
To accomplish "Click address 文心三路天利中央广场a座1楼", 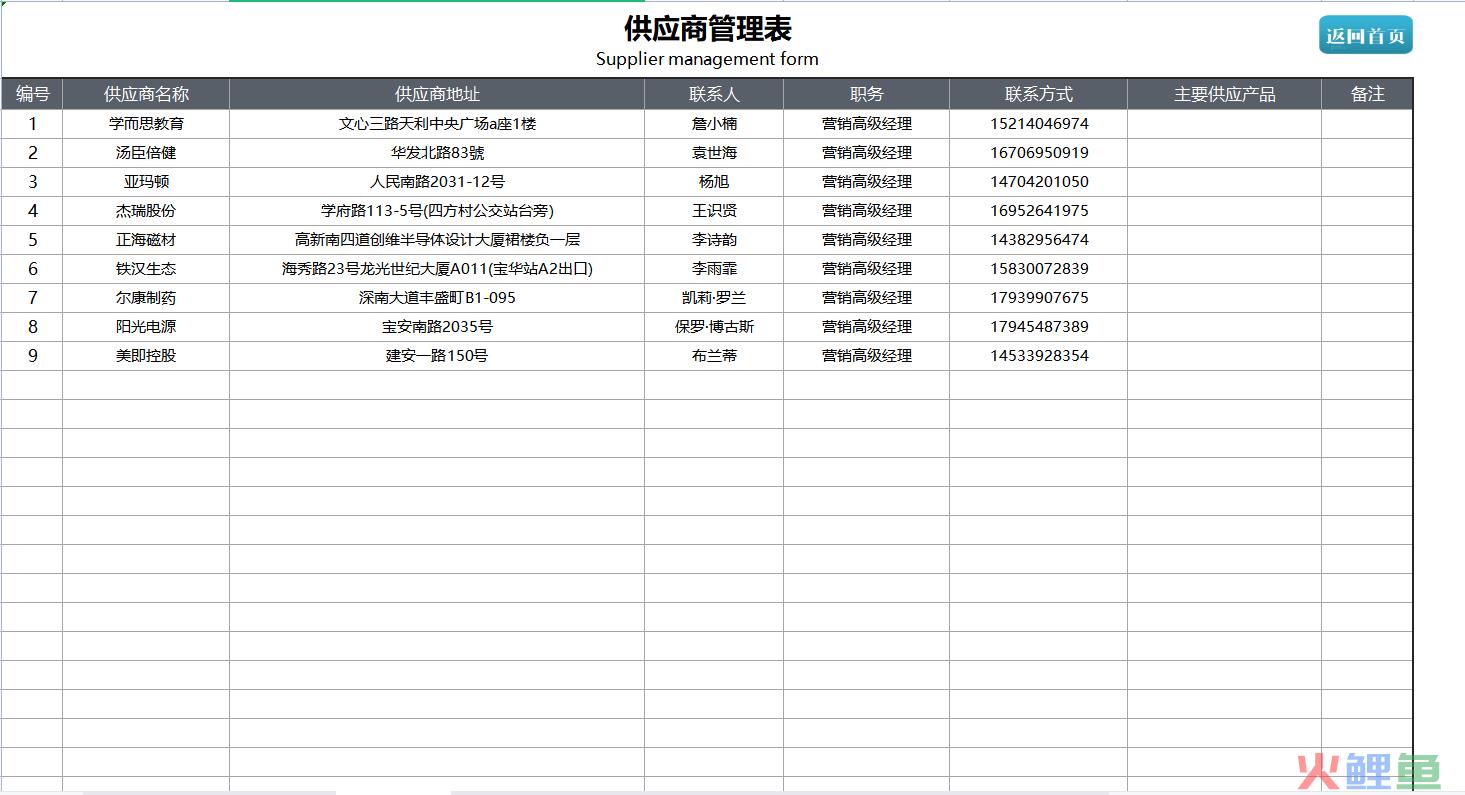I will pos(437,124).
